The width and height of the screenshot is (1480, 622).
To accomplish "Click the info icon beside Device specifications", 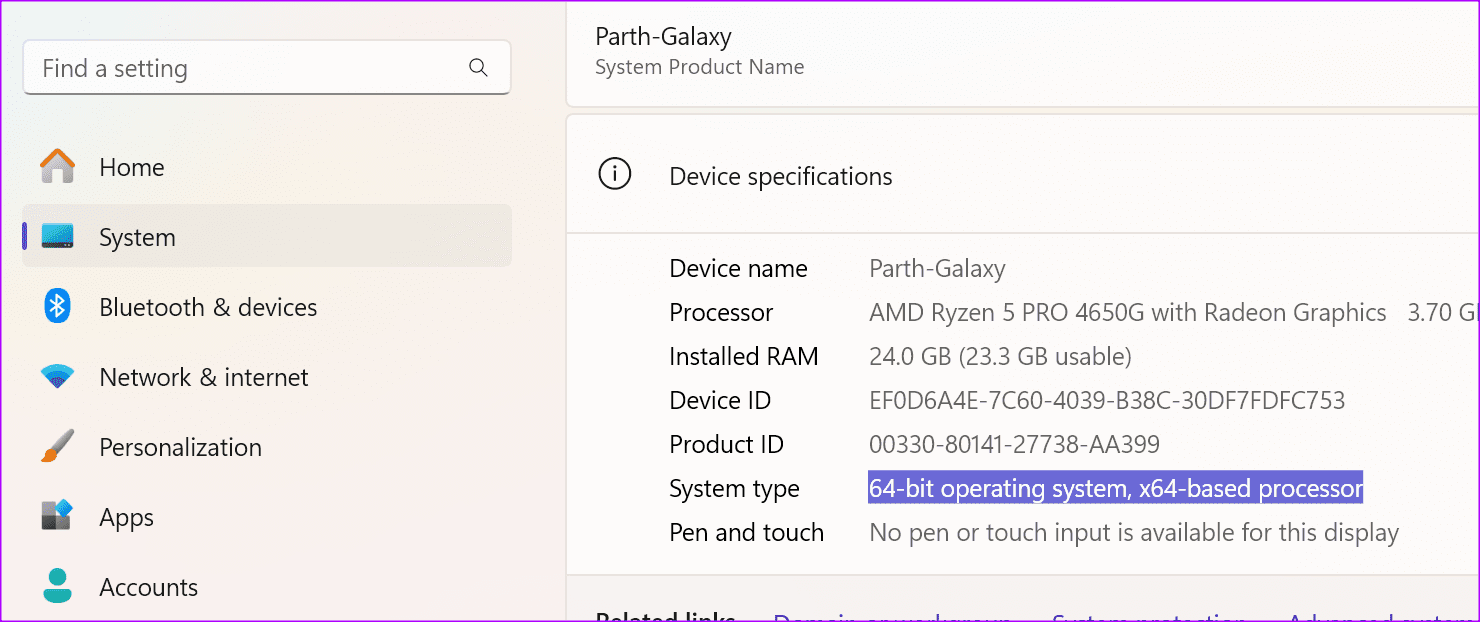I will point(614,174).
